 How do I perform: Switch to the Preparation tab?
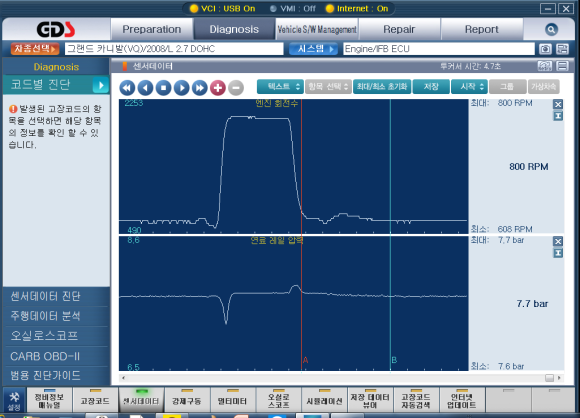pos(152,29)
